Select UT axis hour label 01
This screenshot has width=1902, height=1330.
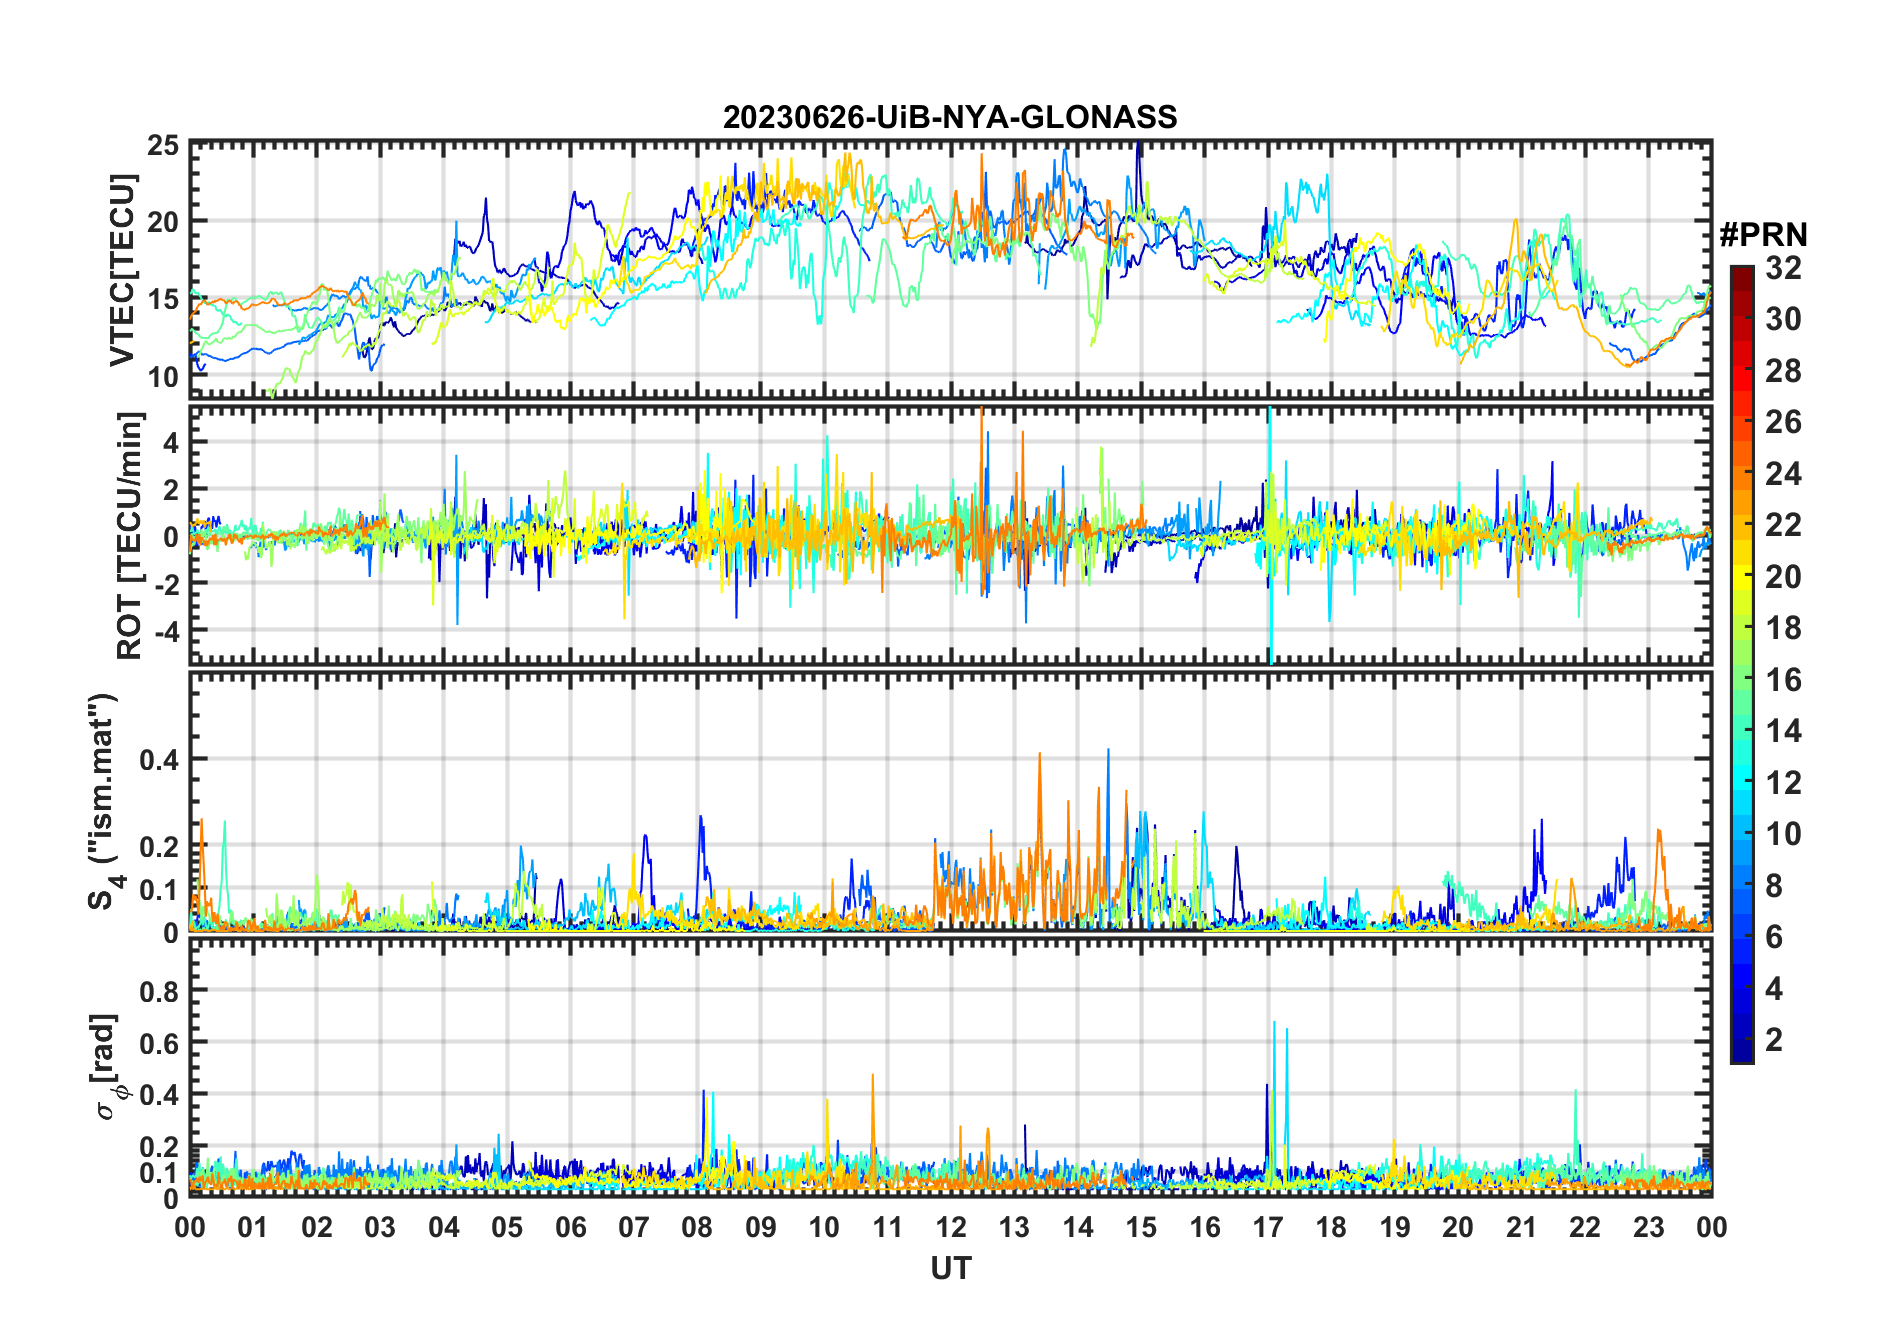[253, 1228]
